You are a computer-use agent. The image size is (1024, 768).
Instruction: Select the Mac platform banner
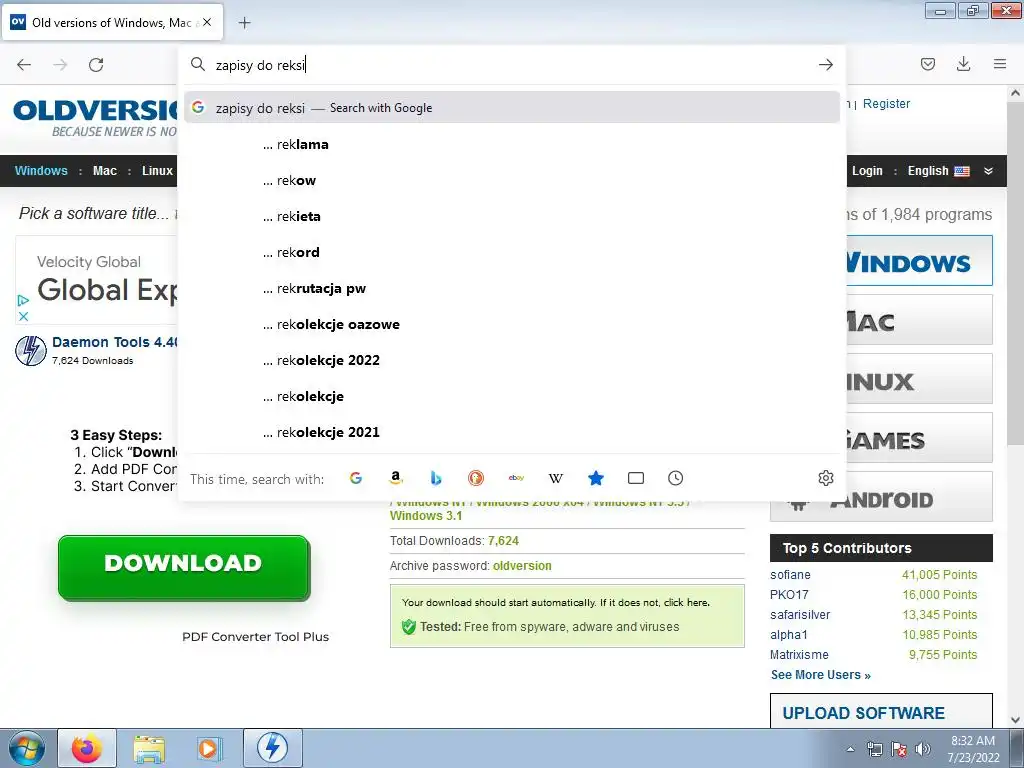pyautogui.click(x=920, y=319)
